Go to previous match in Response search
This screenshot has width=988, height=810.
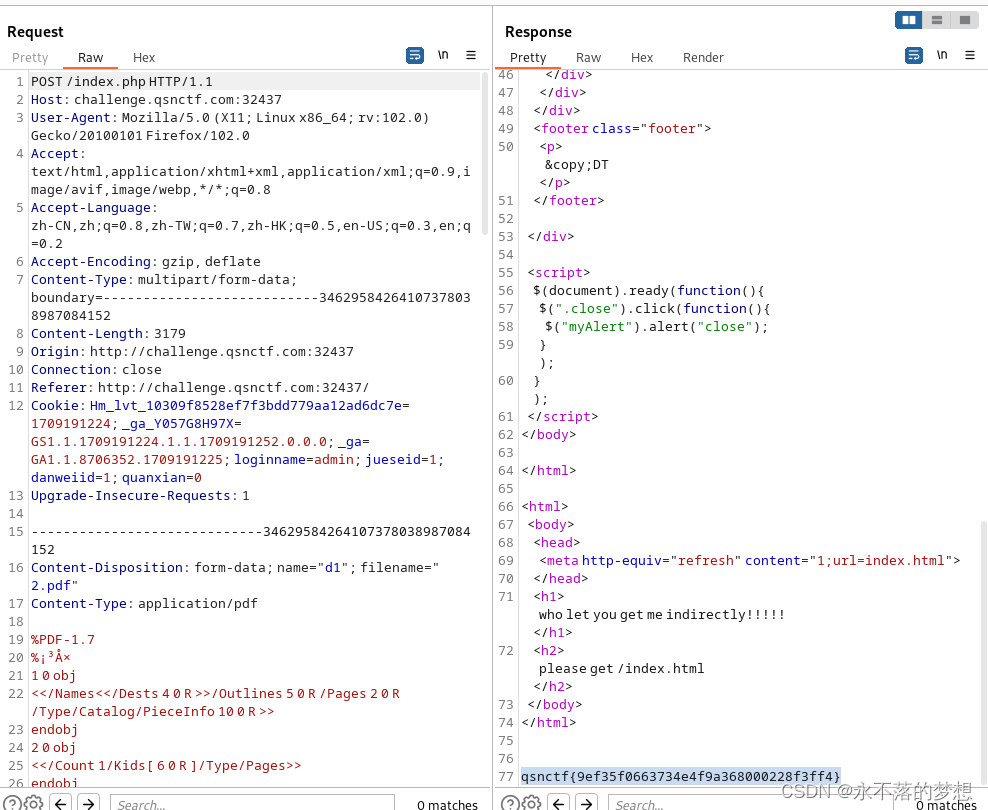pos(559,803)
